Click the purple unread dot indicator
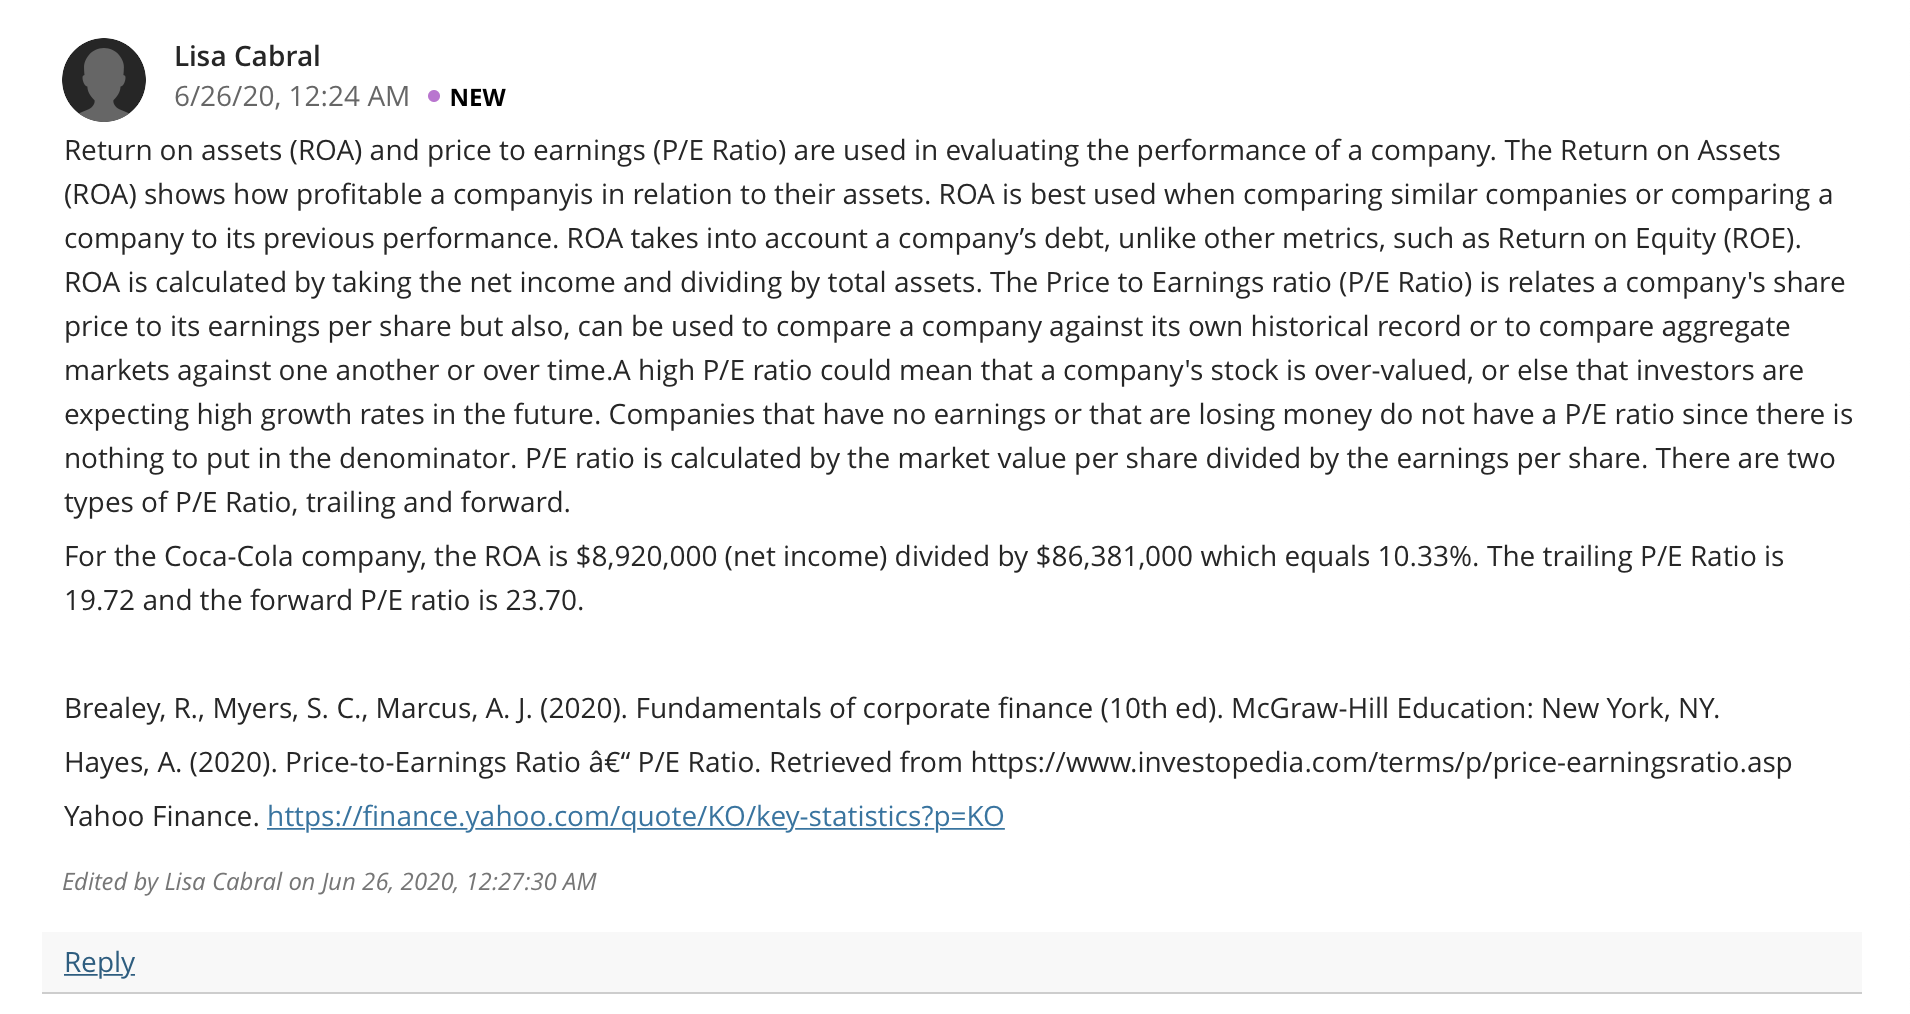The height and width of the screenshot is (1014, 1910). point(434,96)
